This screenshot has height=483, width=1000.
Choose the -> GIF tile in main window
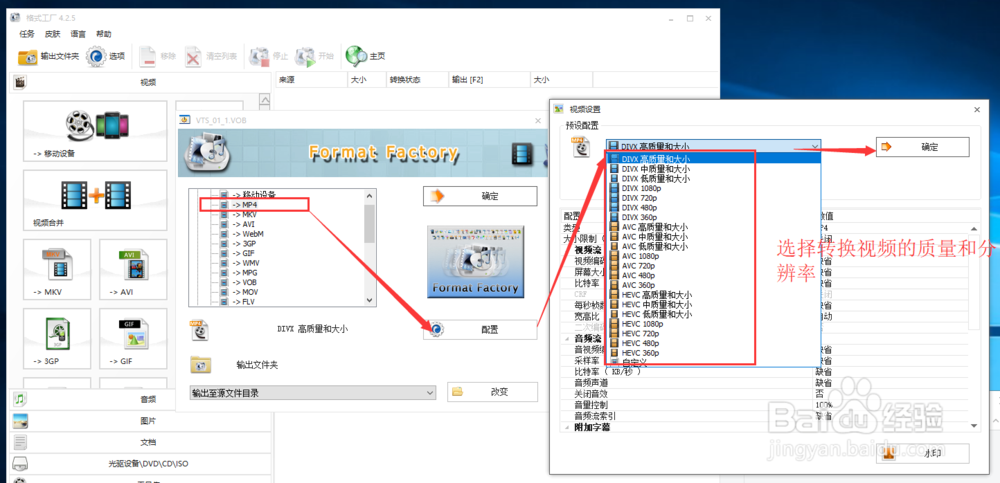click(x=133, y=338)
